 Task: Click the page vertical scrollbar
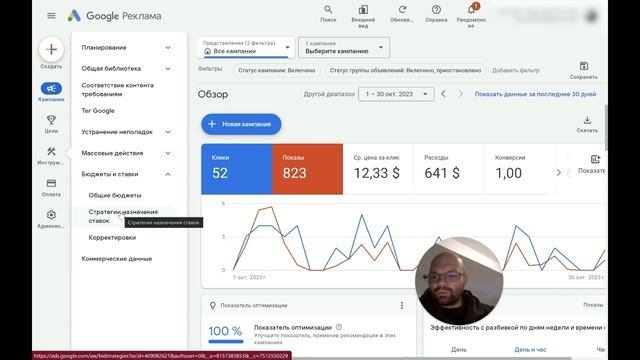click(x=606, y=127)
